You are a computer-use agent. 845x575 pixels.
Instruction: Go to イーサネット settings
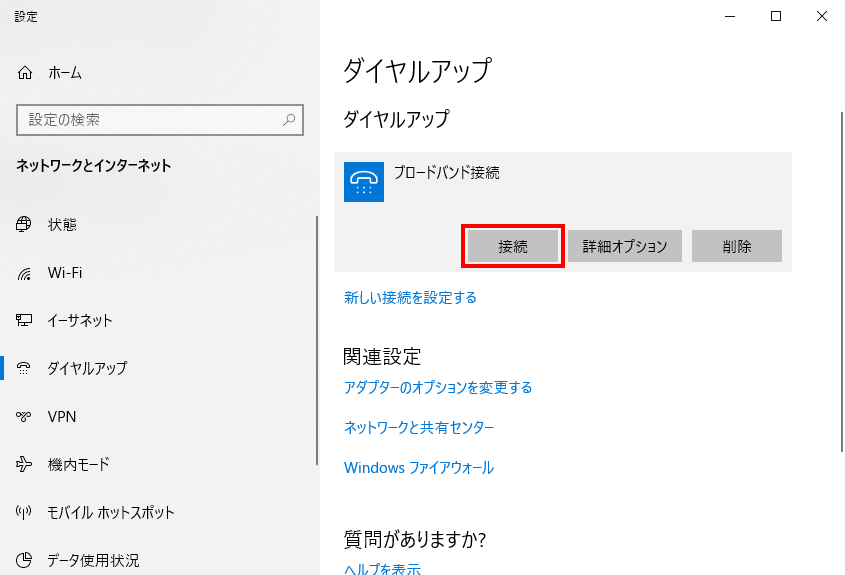[x=80, y=321]
